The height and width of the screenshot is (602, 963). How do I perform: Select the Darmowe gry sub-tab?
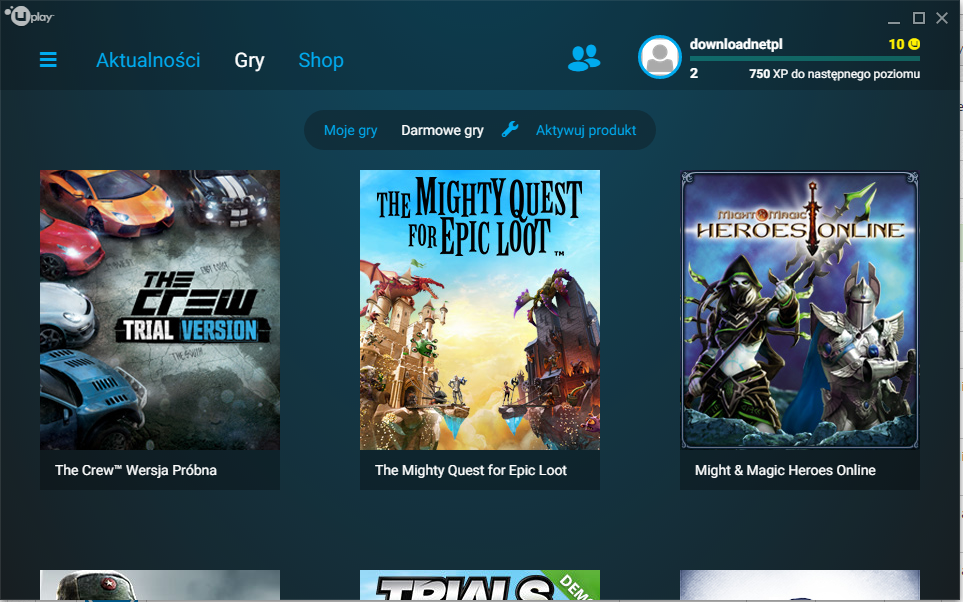click(x=442, y=130)
